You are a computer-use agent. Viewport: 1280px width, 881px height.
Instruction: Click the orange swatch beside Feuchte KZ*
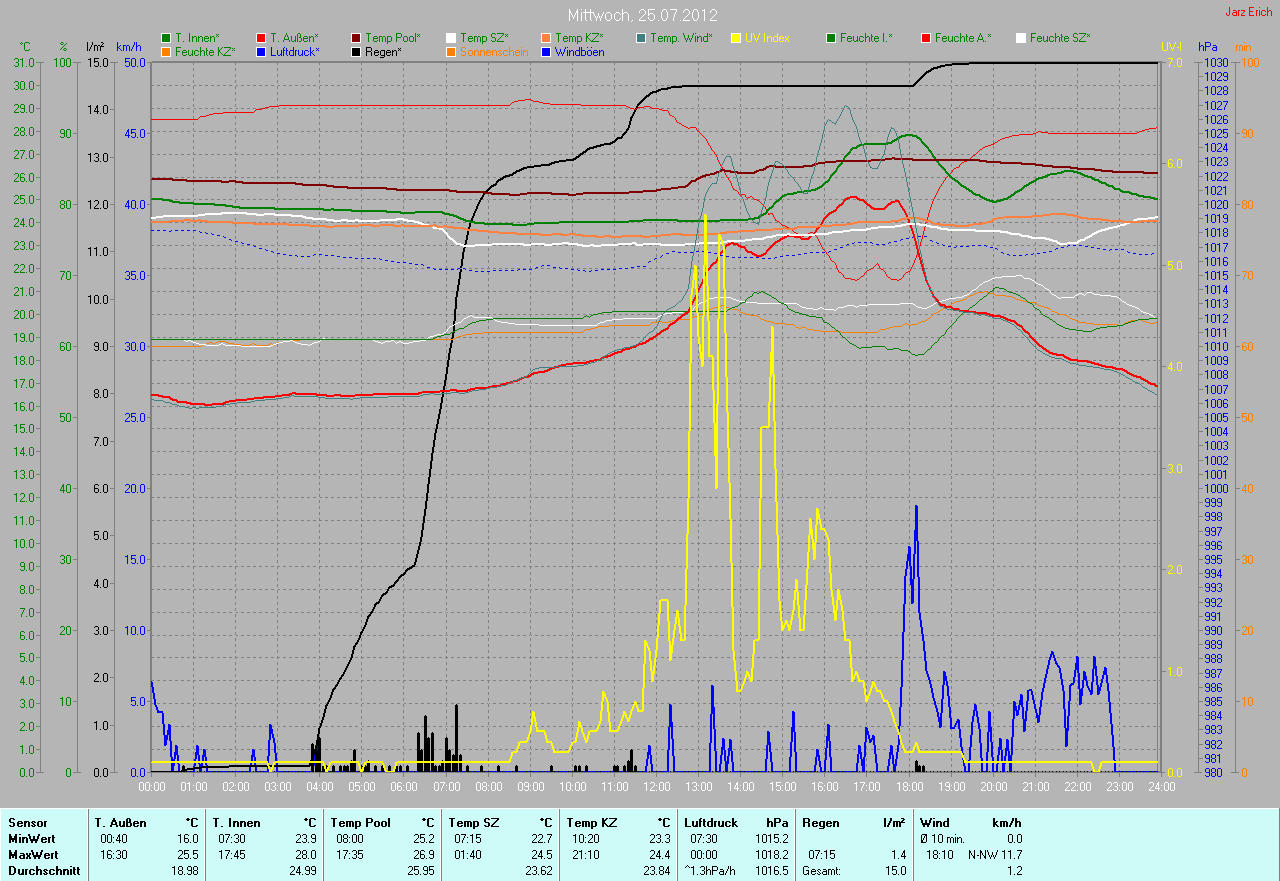166,51
